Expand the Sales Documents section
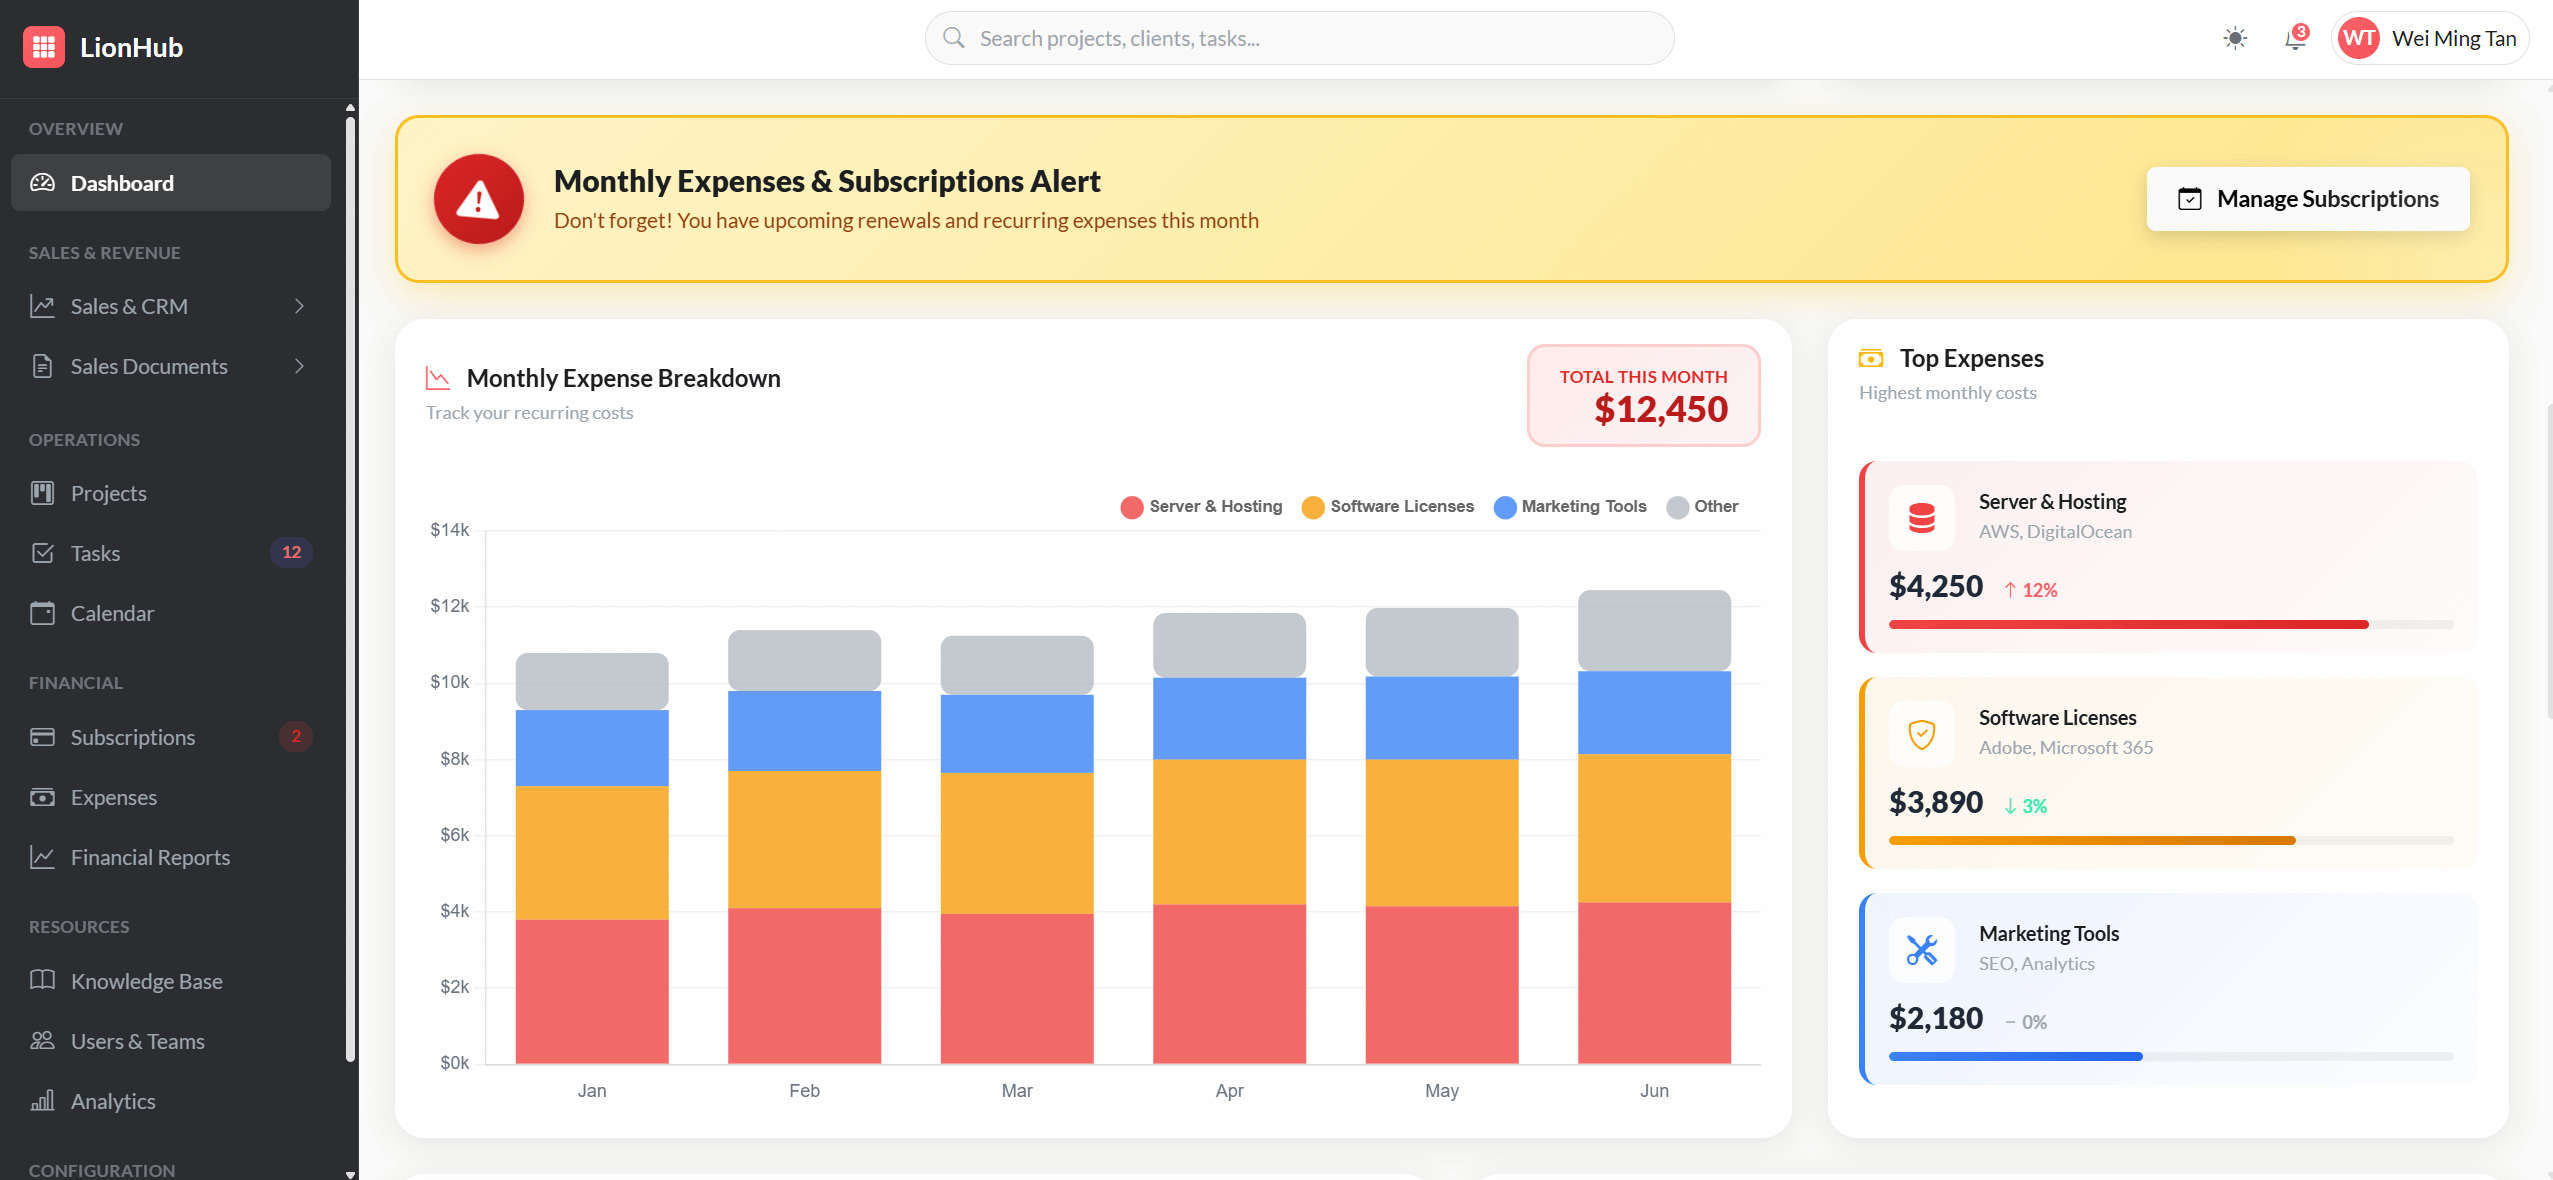Image resolution: width=2553 pixels, height=1180 pixels. point(148,366)
